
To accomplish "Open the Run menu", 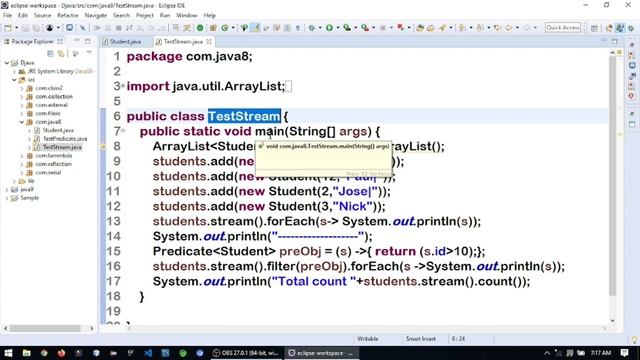I will point(165,16).
